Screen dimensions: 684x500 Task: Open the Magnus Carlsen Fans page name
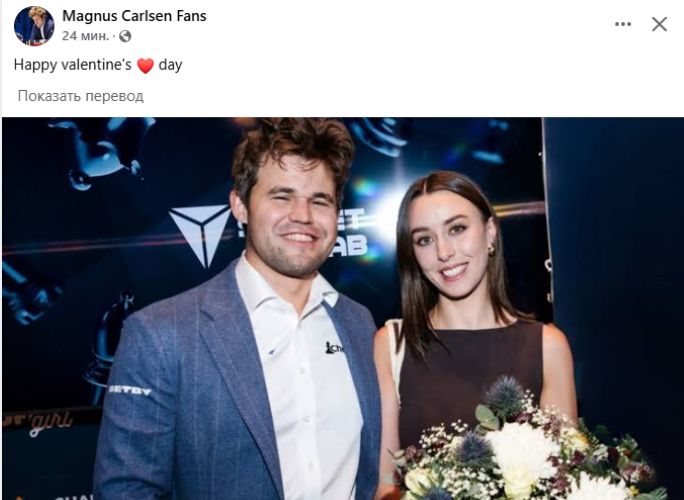(134, 16)
